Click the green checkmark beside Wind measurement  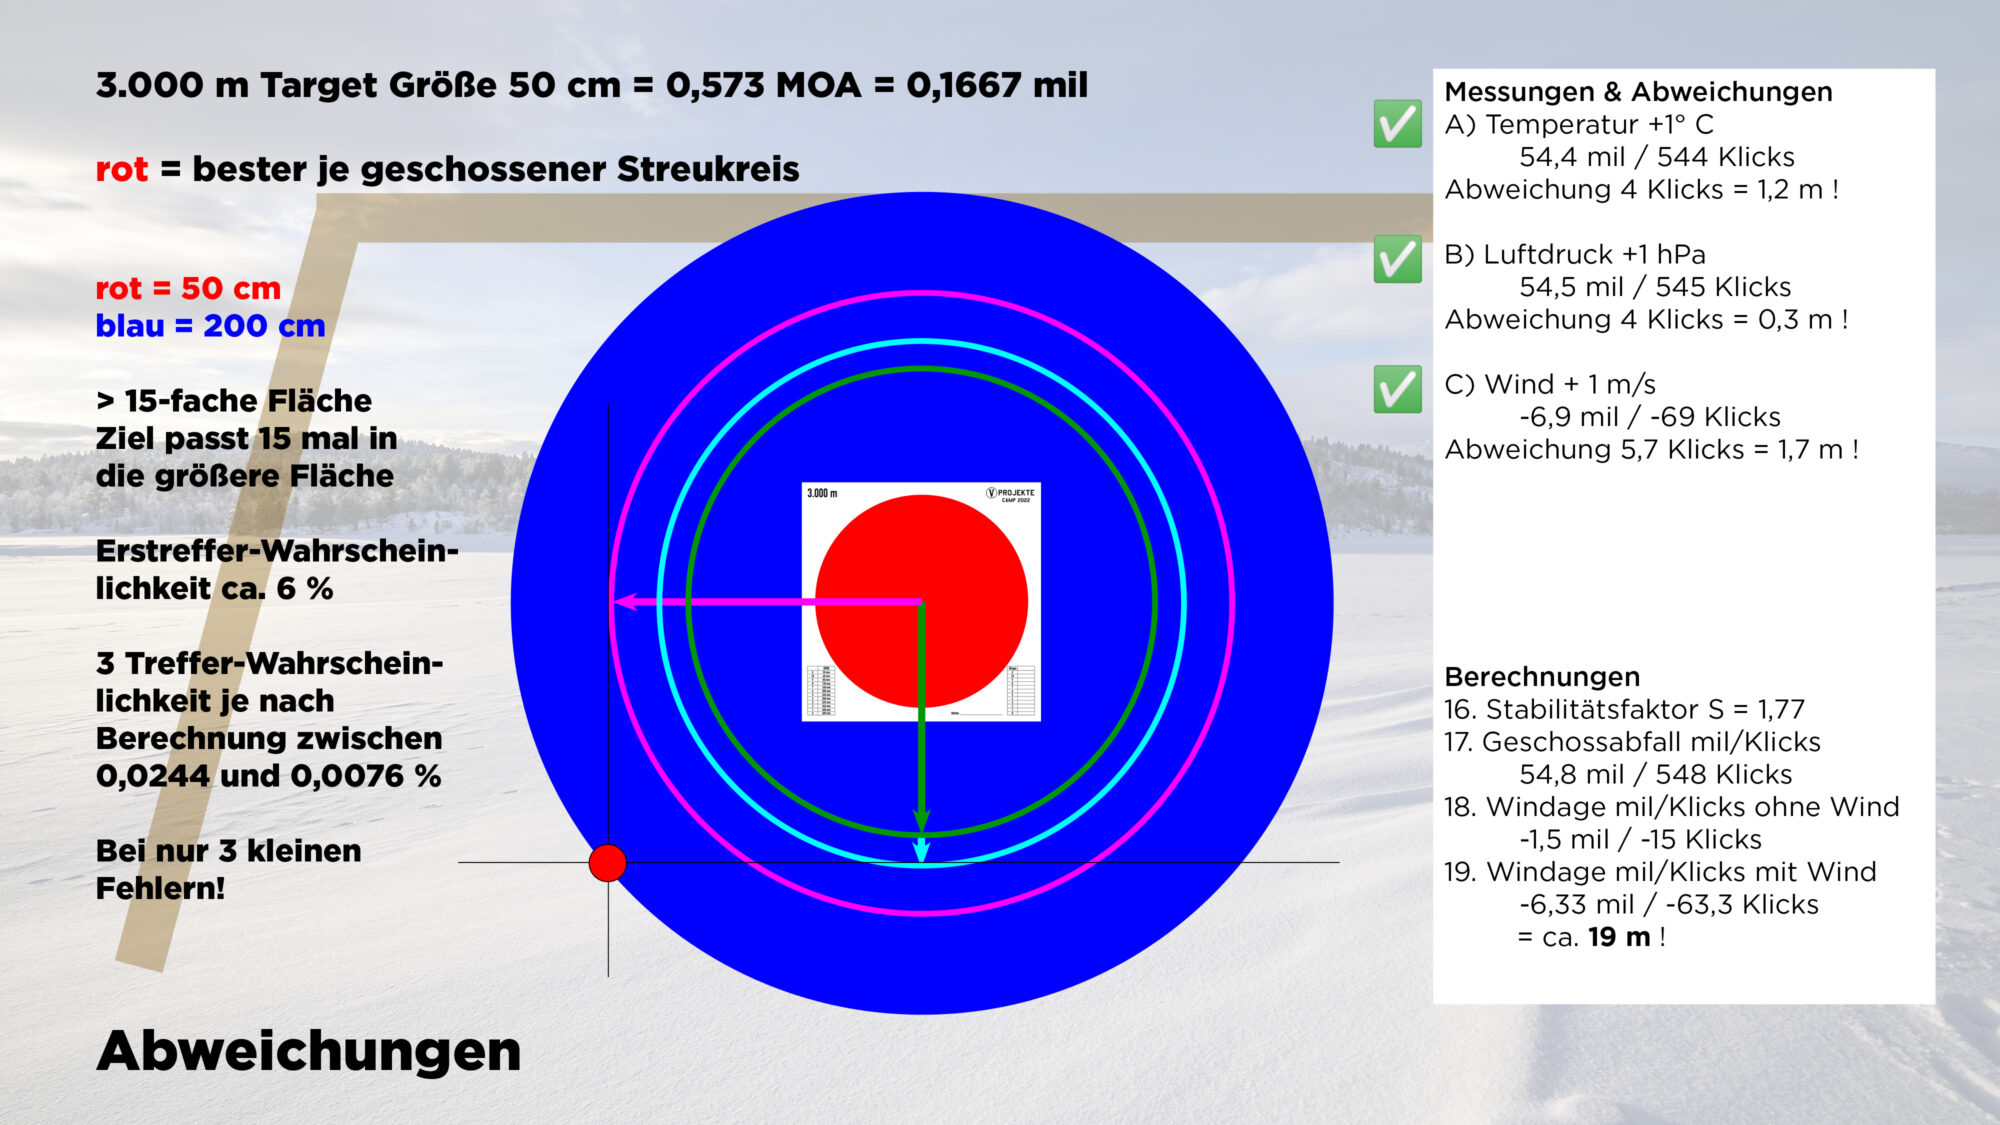pyautogui.click(x=1397, y=389)
